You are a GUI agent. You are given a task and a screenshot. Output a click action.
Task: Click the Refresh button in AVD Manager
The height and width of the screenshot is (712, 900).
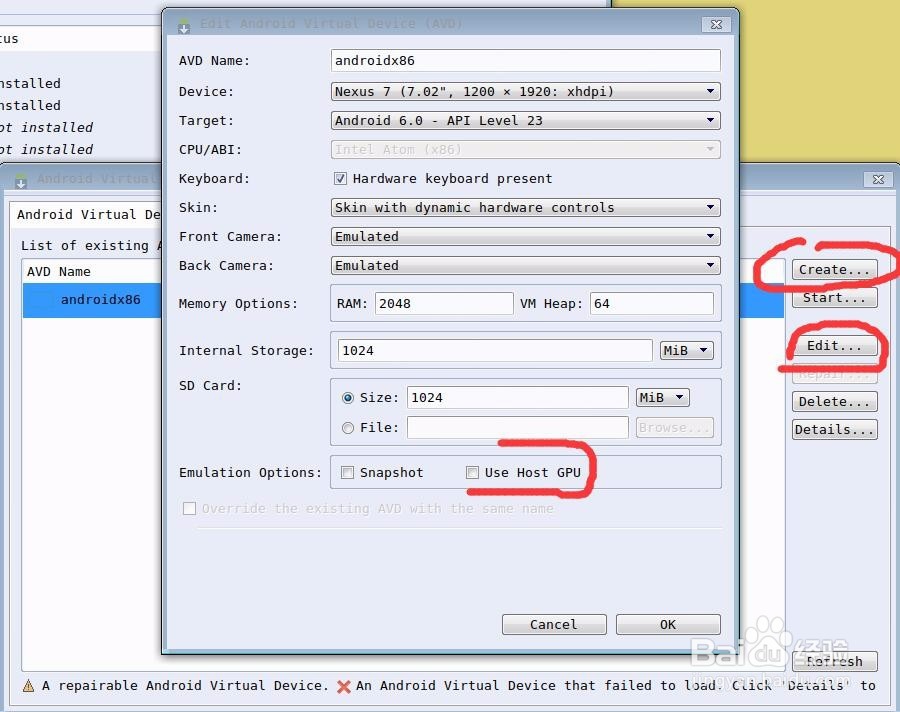pyautogui.click(x=835, y=661)
